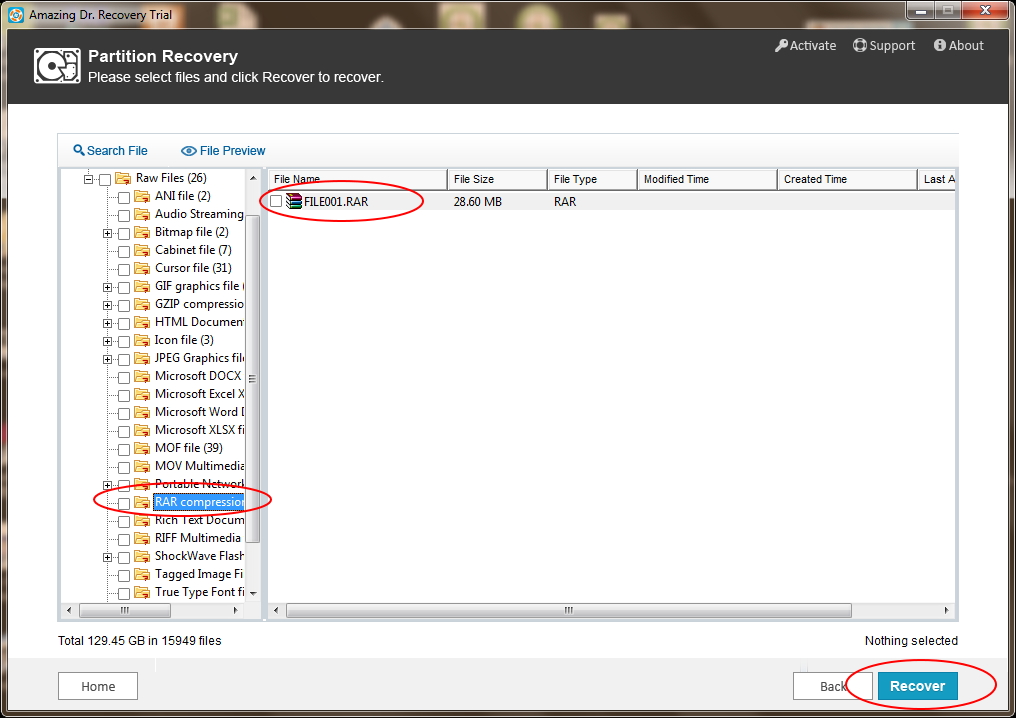Image resolution: width=1016 pixels, height=718 pixels.
Task: Click the folder icon next to Raw Files
Action: (120, 178)
